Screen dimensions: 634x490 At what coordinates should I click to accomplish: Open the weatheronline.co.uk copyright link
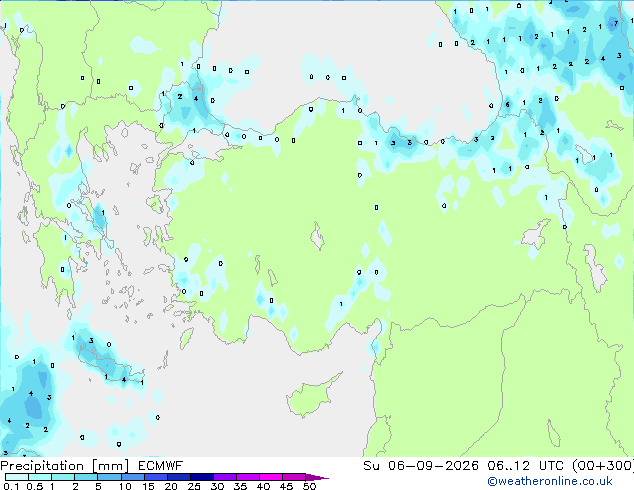point(549,481)
